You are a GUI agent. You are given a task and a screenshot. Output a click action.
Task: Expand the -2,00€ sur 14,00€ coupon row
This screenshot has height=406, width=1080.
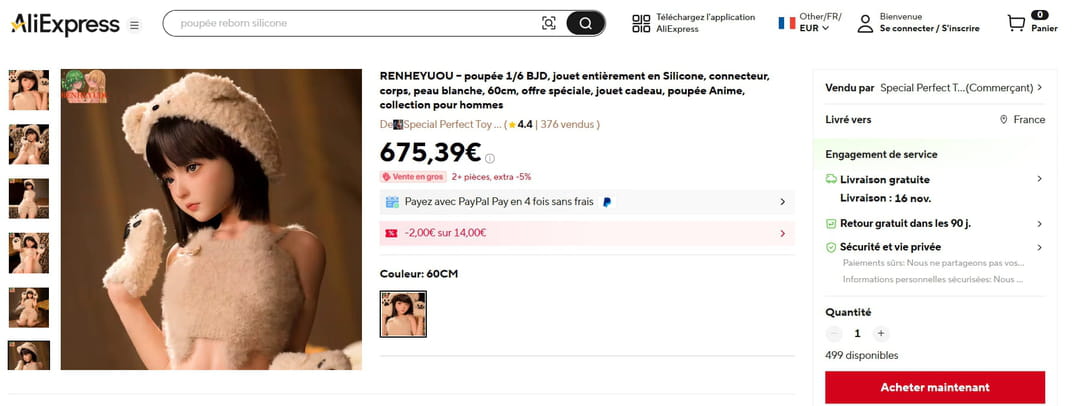(x=782, y=233)
